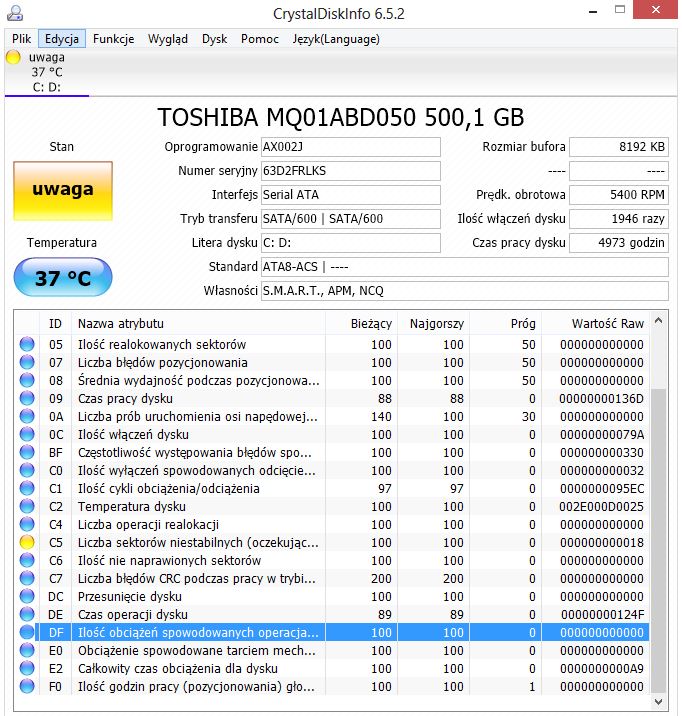Click the serial number field 63D2FRLKS
The width and height of the screenshot is (682, 716).
coord(351,171)
